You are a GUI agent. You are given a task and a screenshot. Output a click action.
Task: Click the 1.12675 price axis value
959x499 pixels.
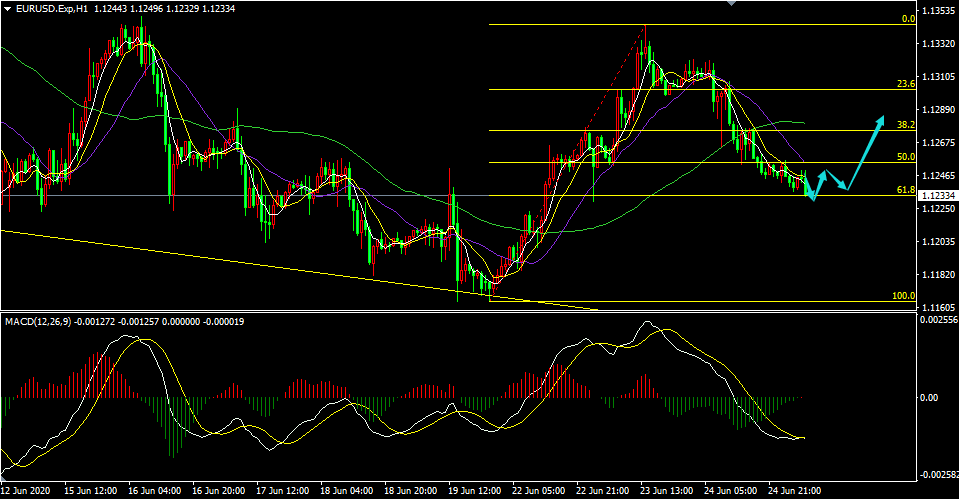(936, 143)
